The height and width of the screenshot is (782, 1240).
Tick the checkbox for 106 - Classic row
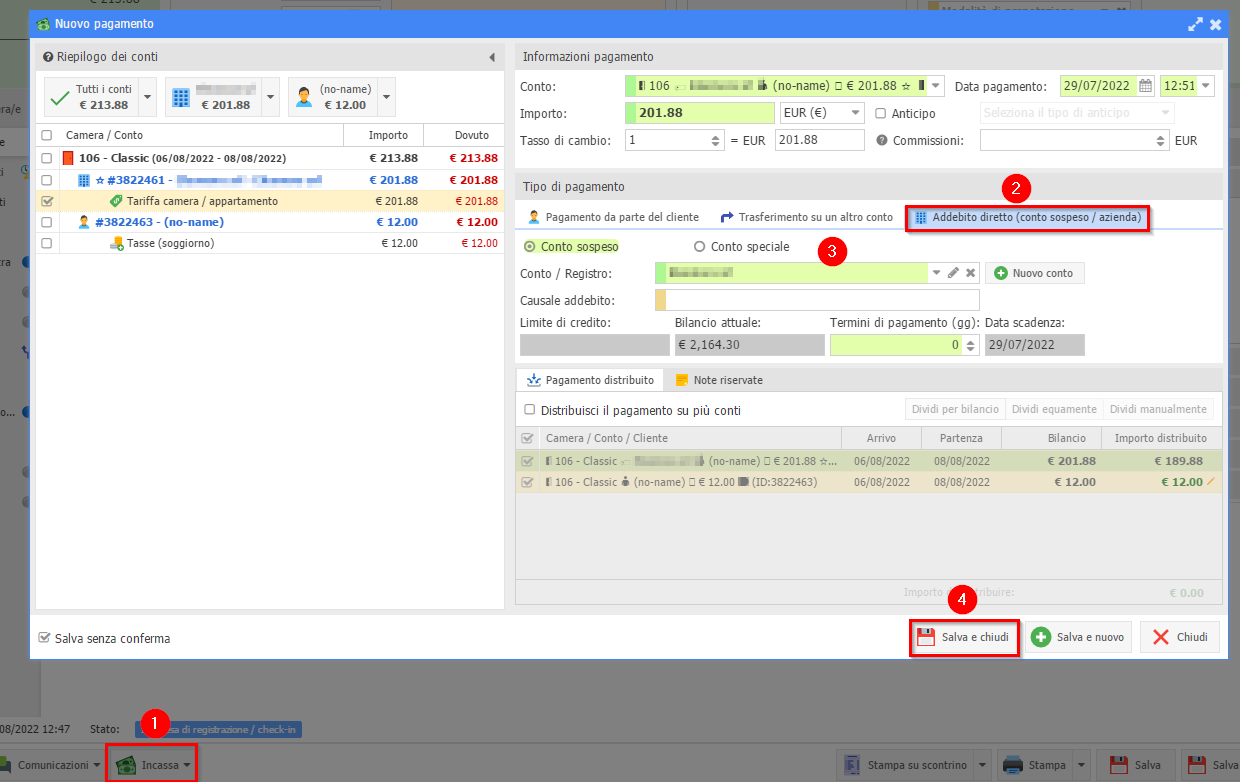point(47,158)
